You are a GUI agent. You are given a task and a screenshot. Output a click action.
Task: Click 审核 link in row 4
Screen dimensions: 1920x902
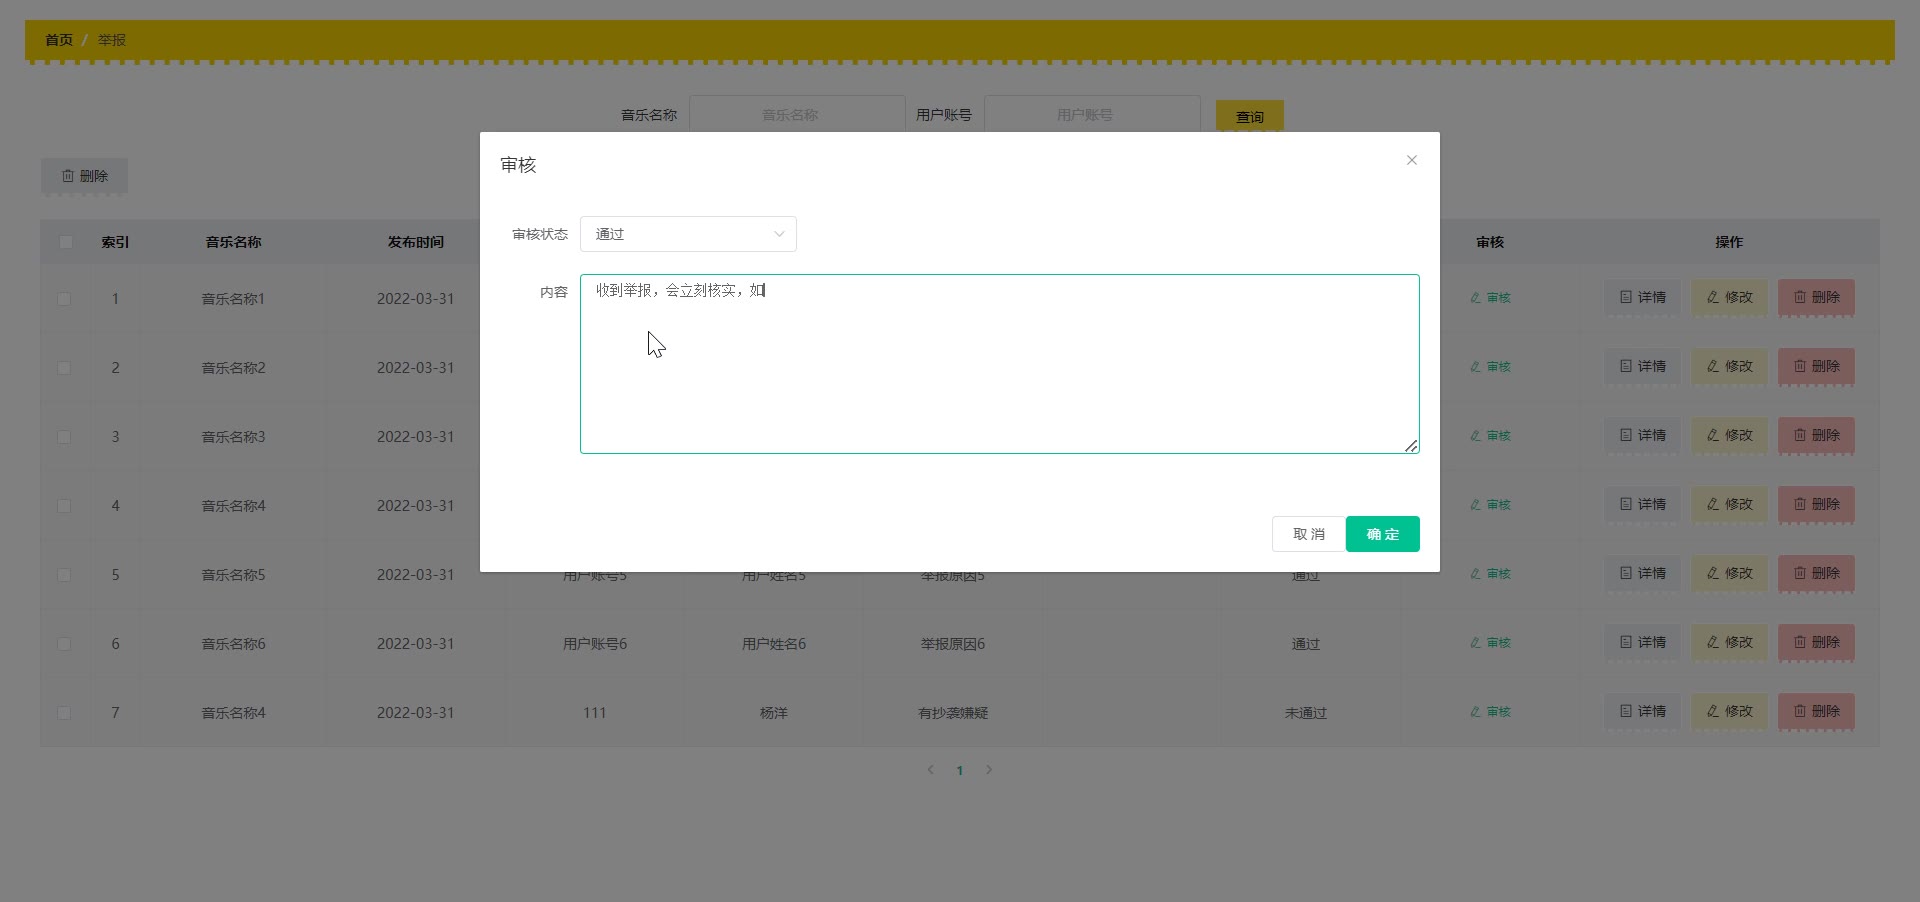pos(1490,505)
